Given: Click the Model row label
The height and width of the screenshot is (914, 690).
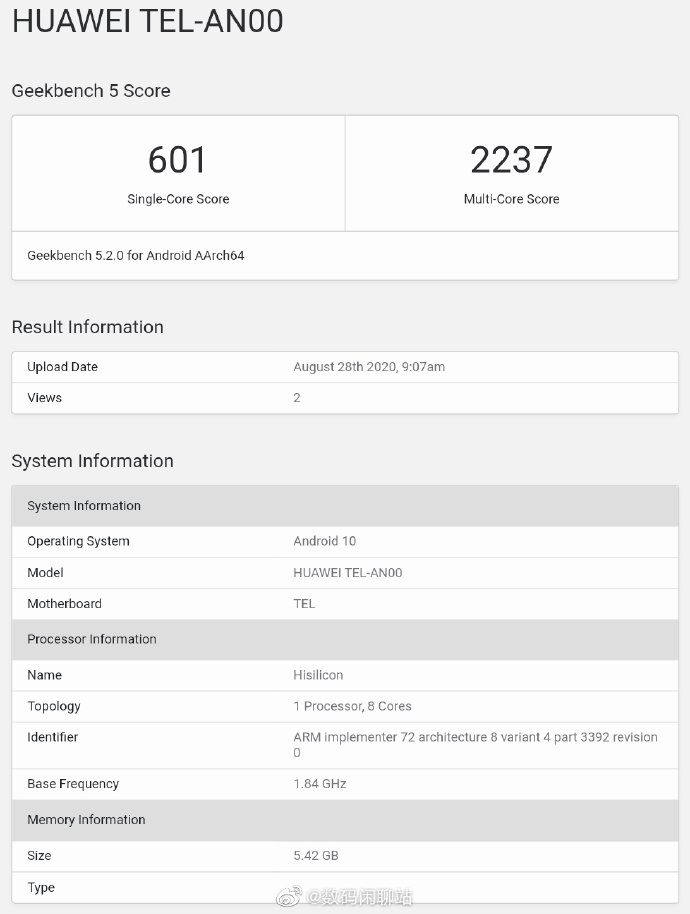Looking at the screenshot, I should click(x=45, y=572).
